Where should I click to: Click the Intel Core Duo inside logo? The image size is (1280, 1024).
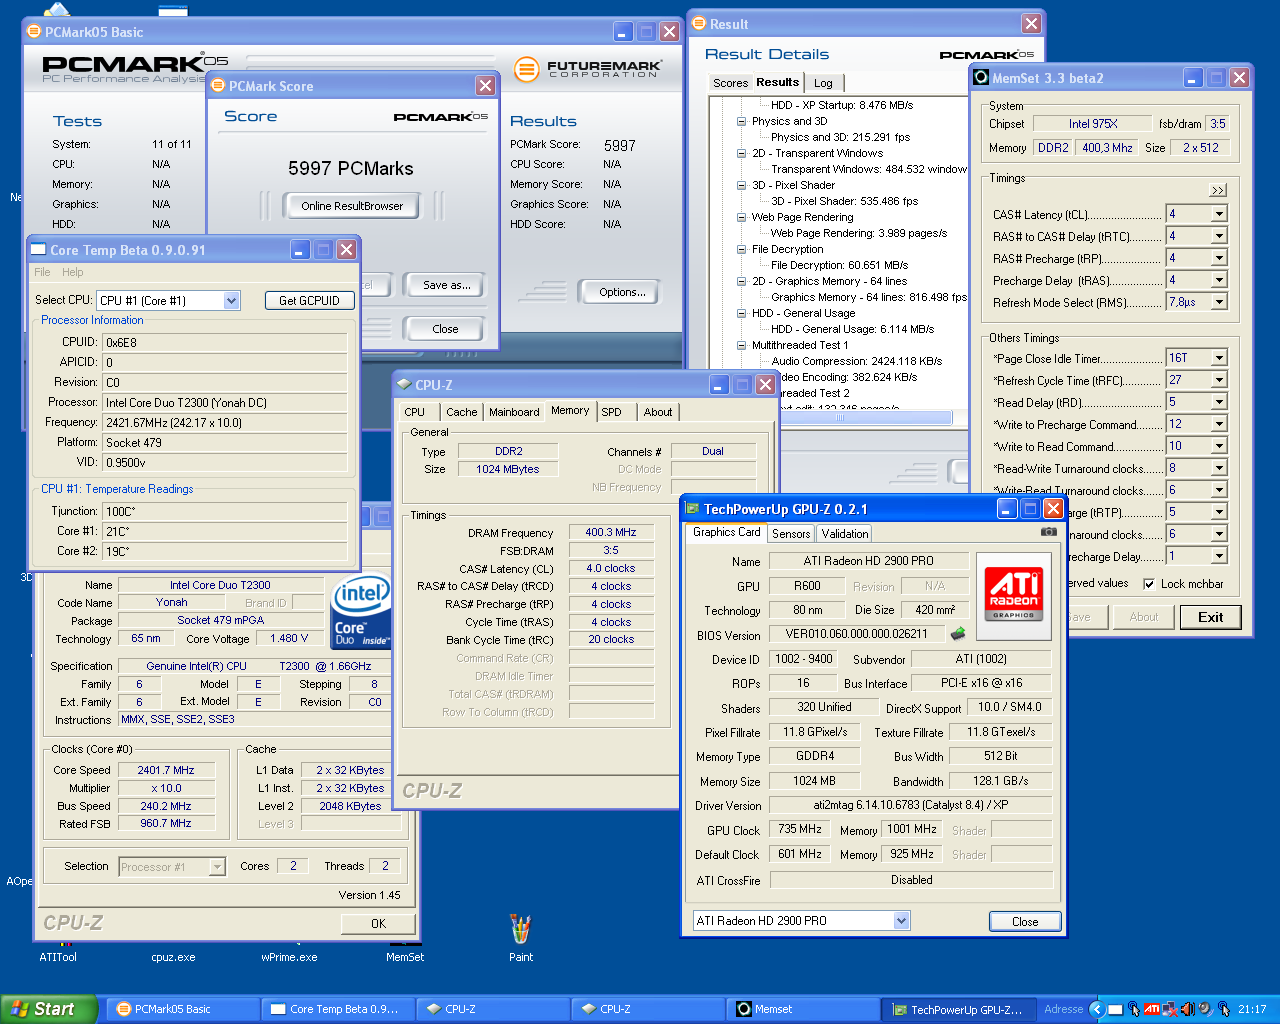(360, 611)
